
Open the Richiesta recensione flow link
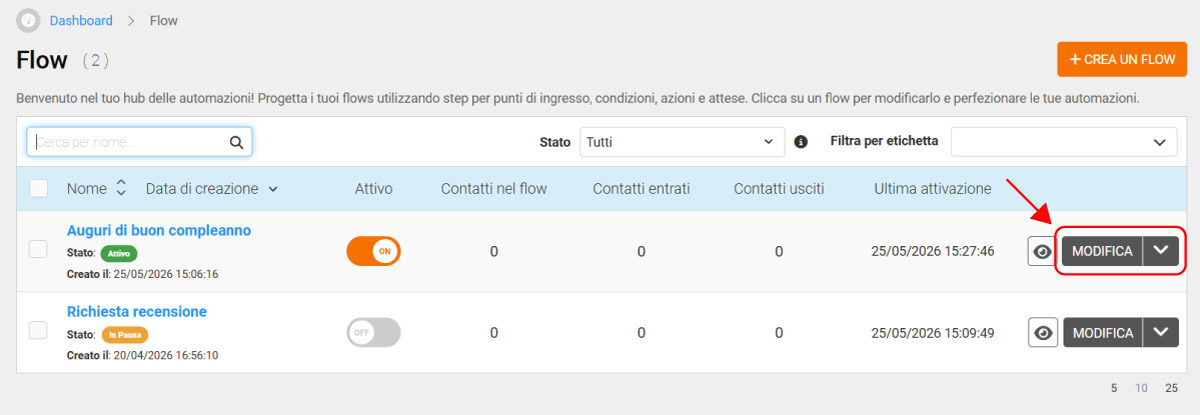137,312
